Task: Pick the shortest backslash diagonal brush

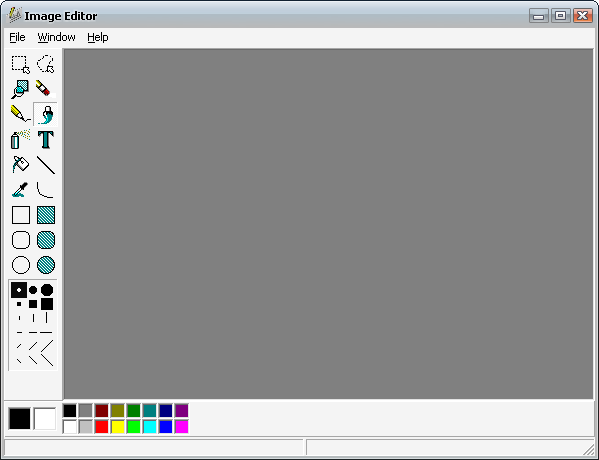Action: pyautogui.click(x=19, y=360)
